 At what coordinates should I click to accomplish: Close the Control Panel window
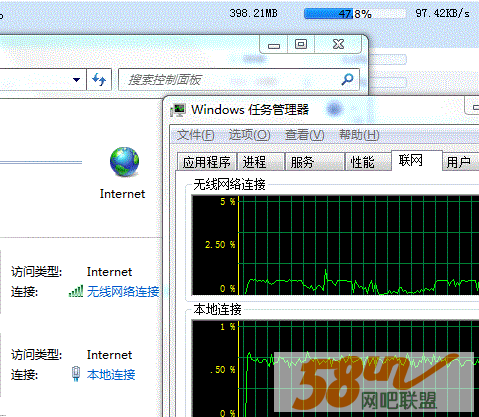[338, 45]
